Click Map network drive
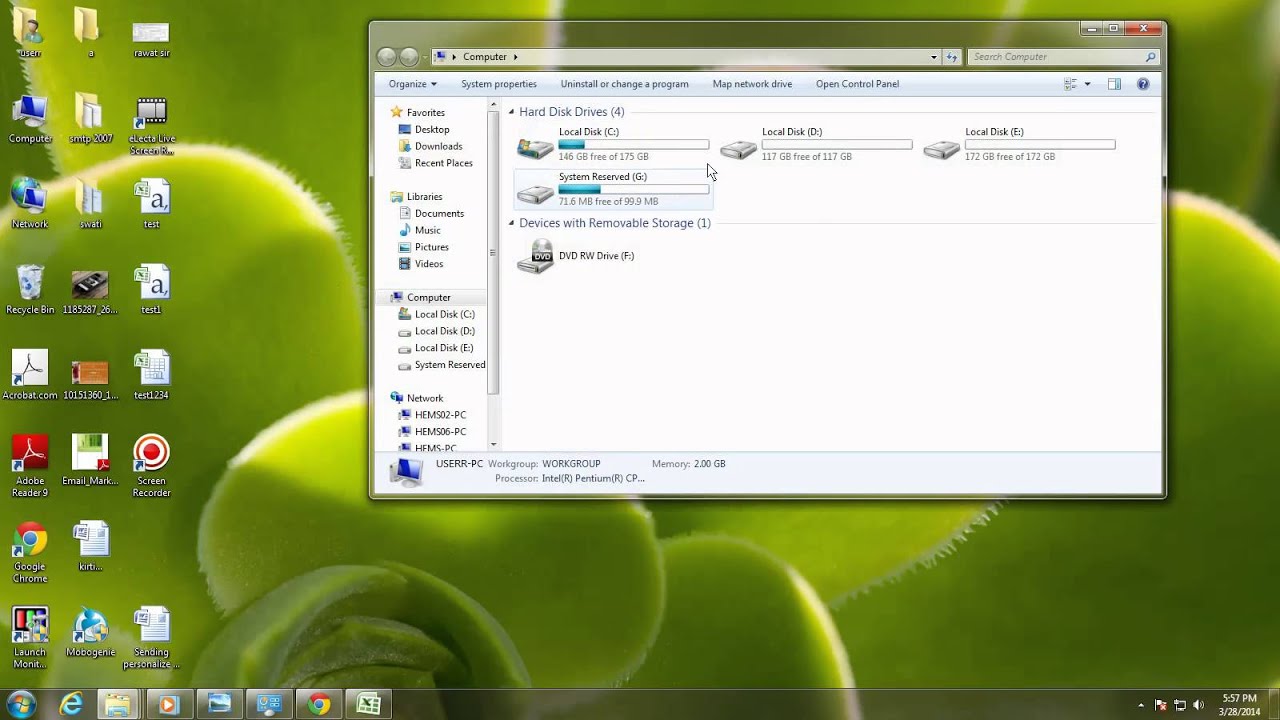This screenshot has height=720, width=1280. point(752,84)
